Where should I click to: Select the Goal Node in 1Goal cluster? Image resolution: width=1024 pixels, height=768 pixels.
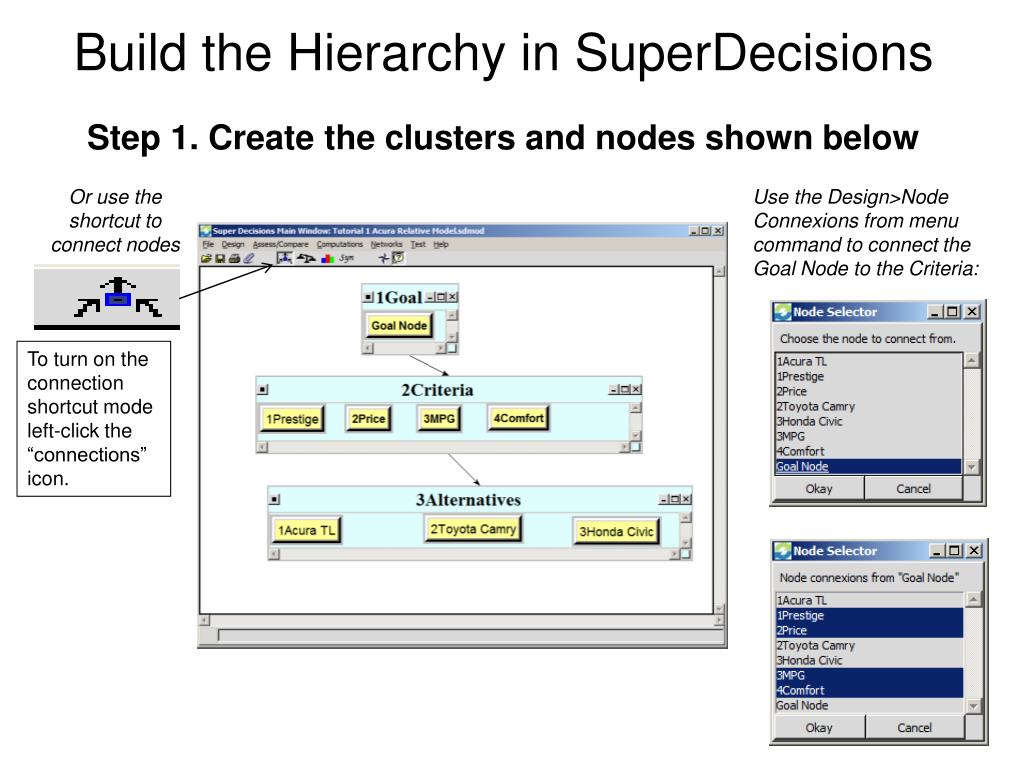point(399,325)
